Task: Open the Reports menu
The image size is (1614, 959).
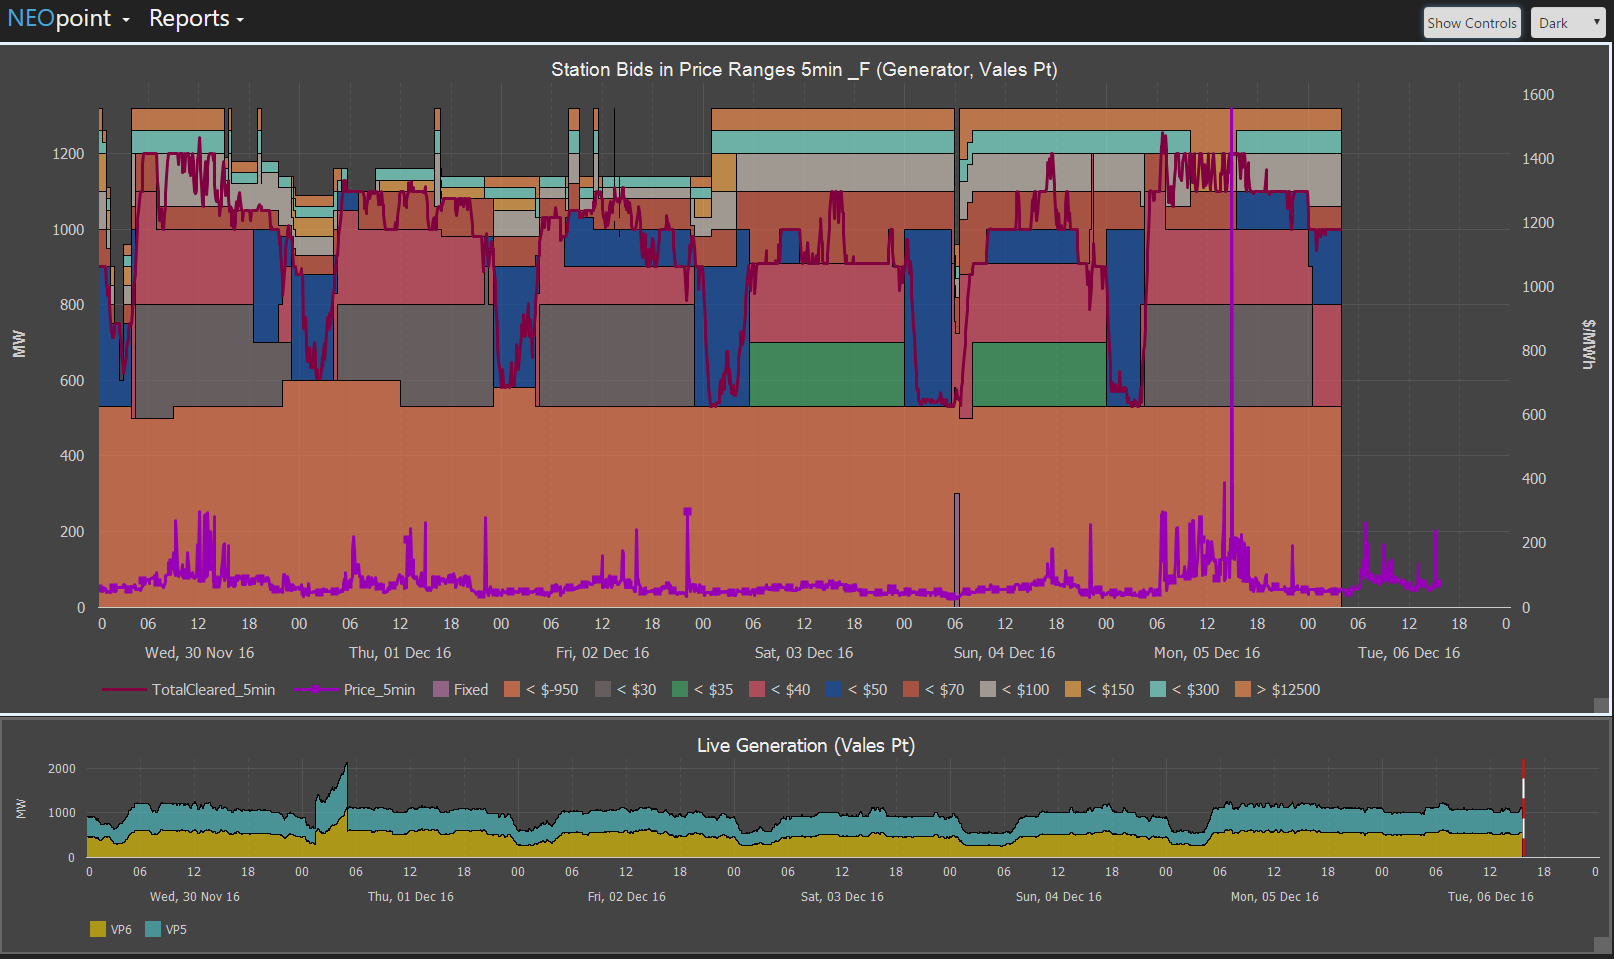Action: tap(196, 19)
